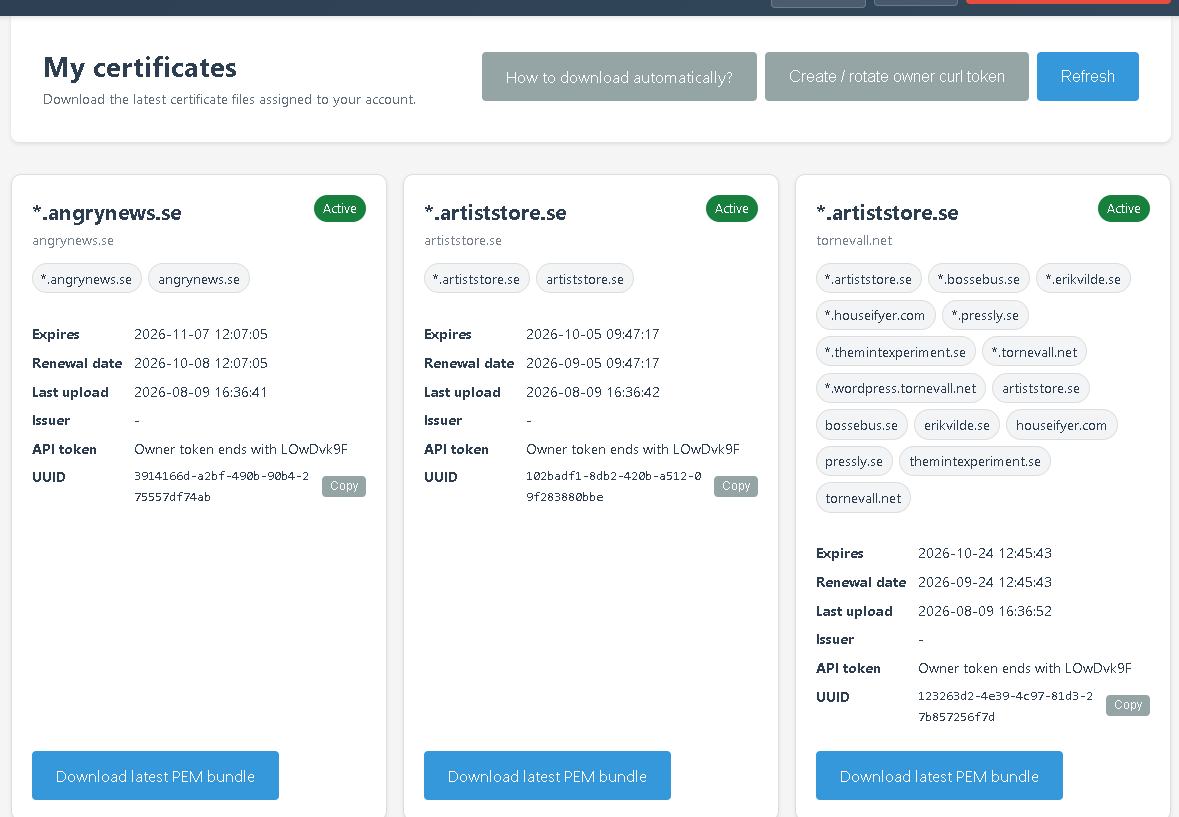The height and width of the screenshot is (817, 1179).
Task: Click the *.angrynews.se card title
Action: click(107, 213)
